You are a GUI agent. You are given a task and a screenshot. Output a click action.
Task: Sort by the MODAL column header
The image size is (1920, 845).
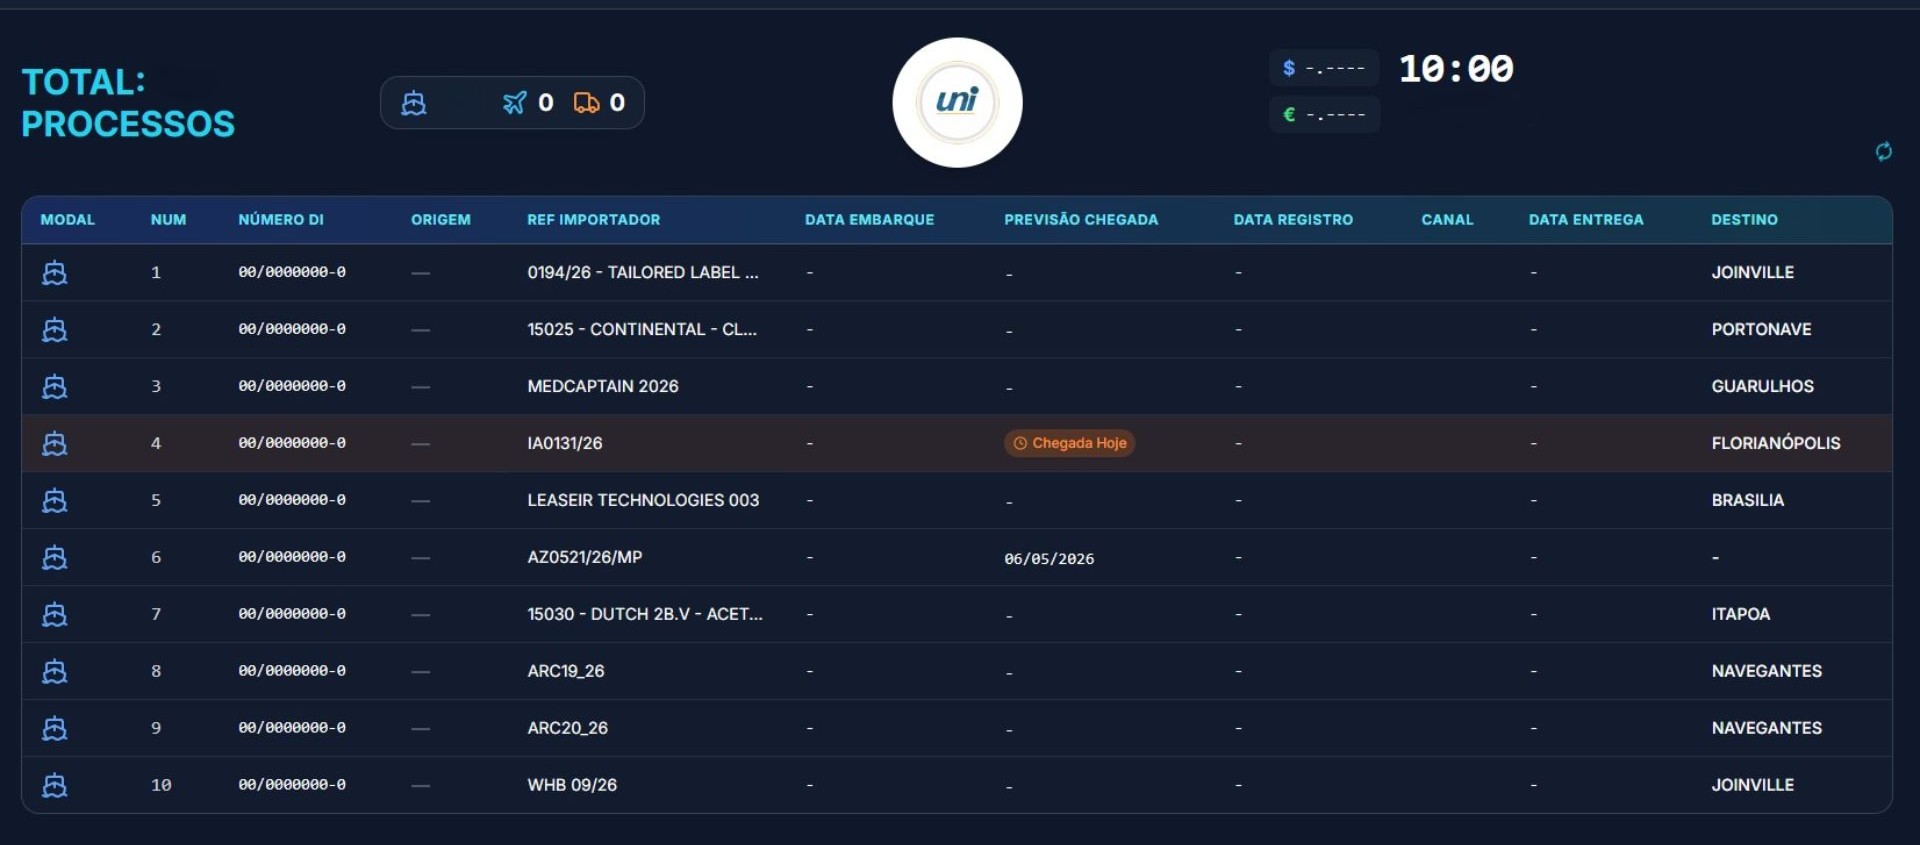(x=67, y=220)
